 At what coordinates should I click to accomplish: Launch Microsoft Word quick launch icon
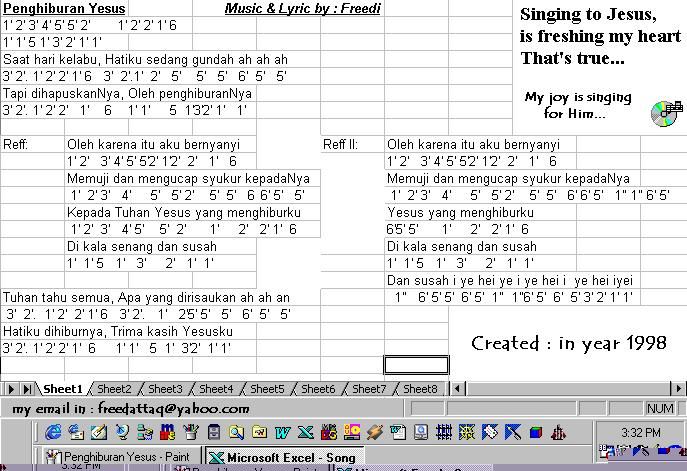[x=283, y=433]
